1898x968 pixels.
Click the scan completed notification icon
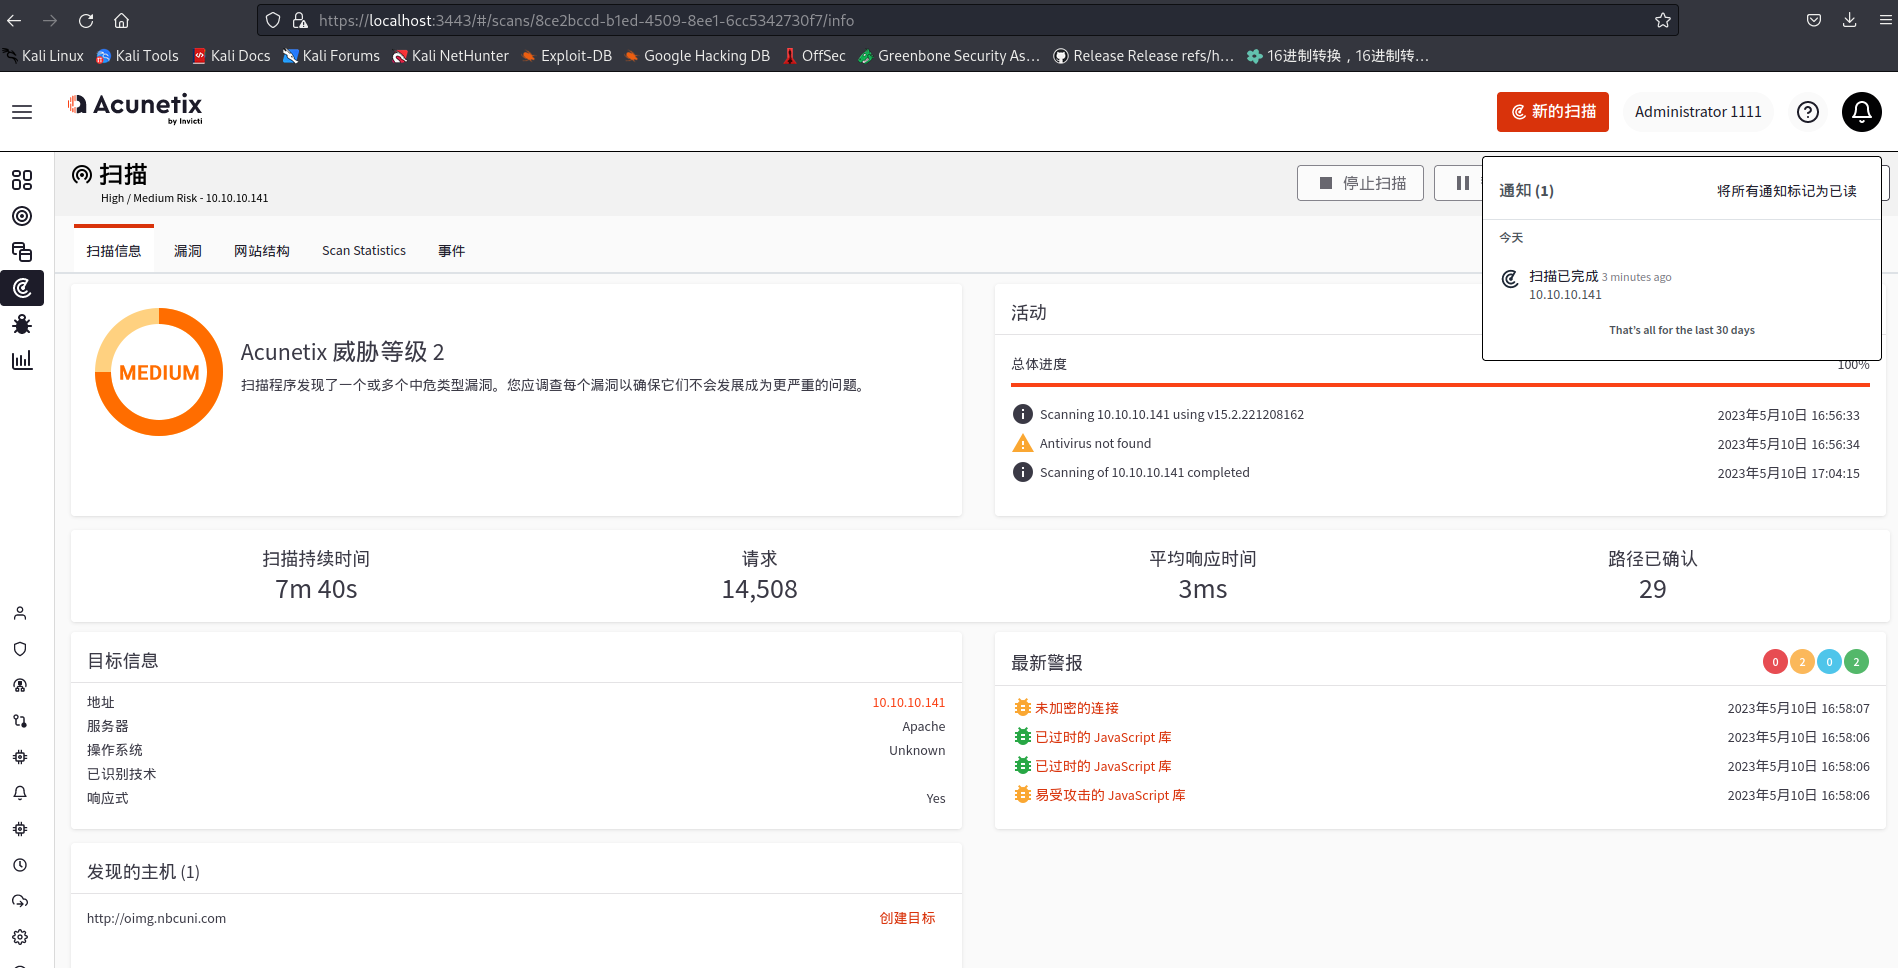pos(1510,279)
